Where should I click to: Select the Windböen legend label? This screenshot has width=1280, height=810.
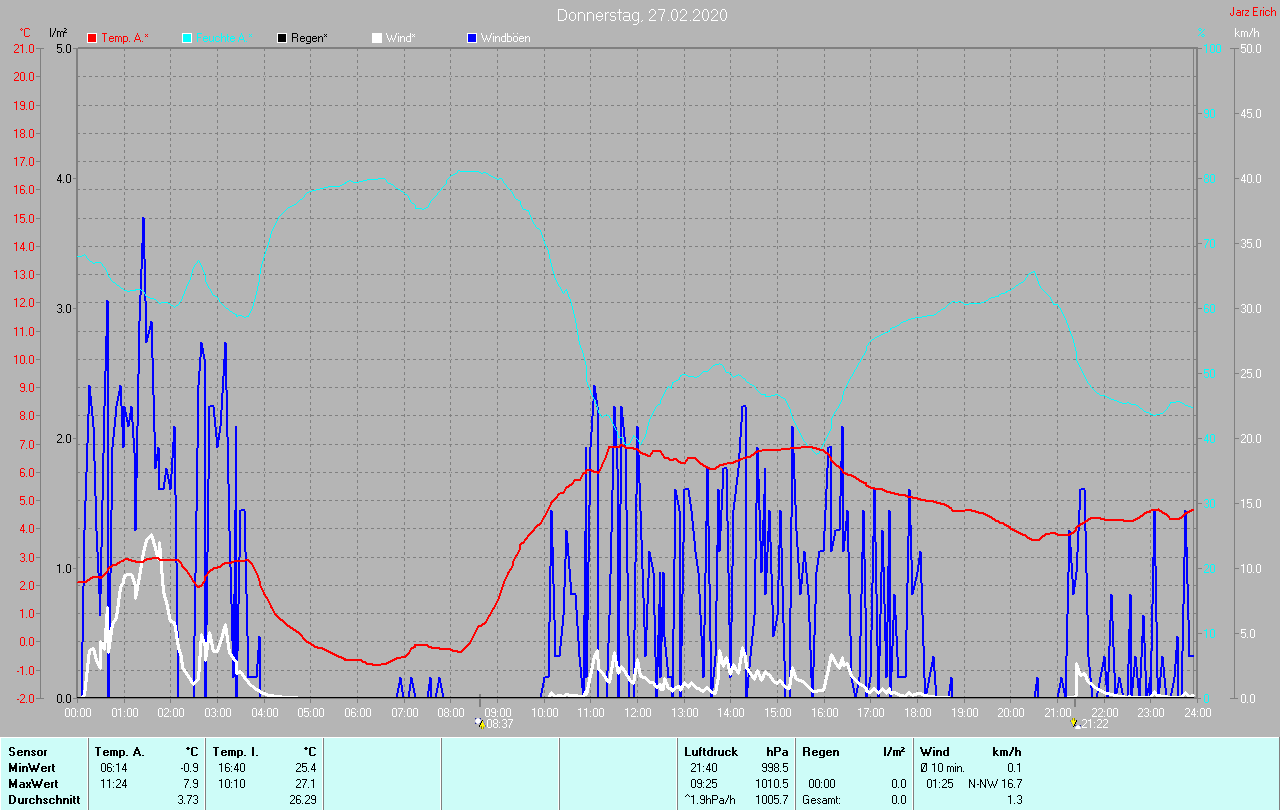point(506,38)
